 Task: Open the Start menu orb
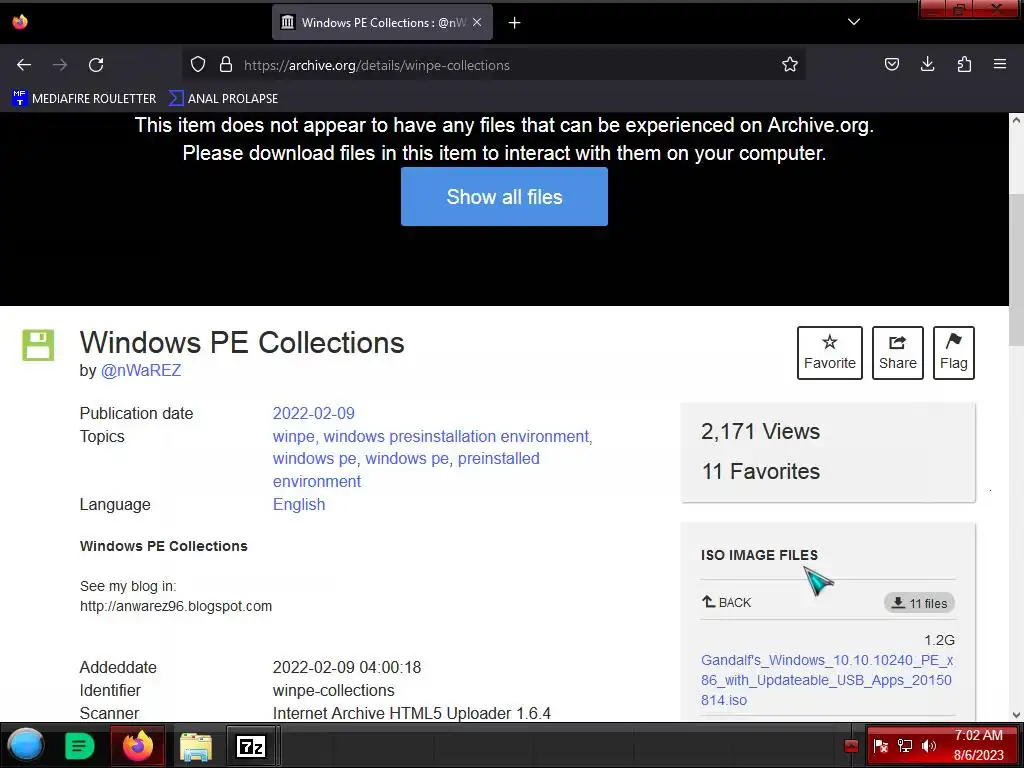tap(25, 745)
